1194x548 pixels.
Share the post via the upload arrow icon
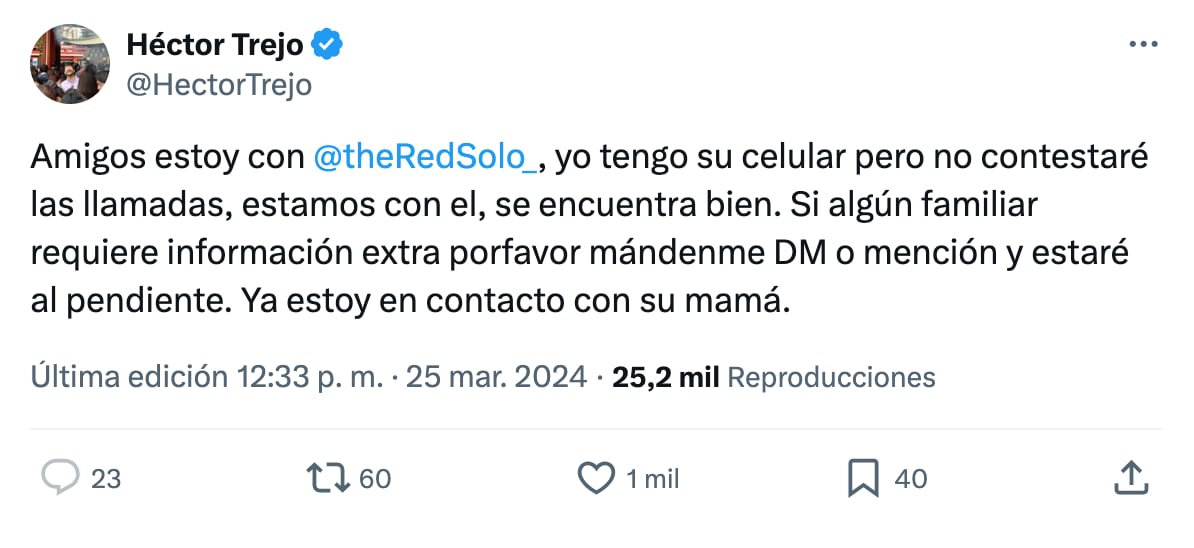(1129, 478)
